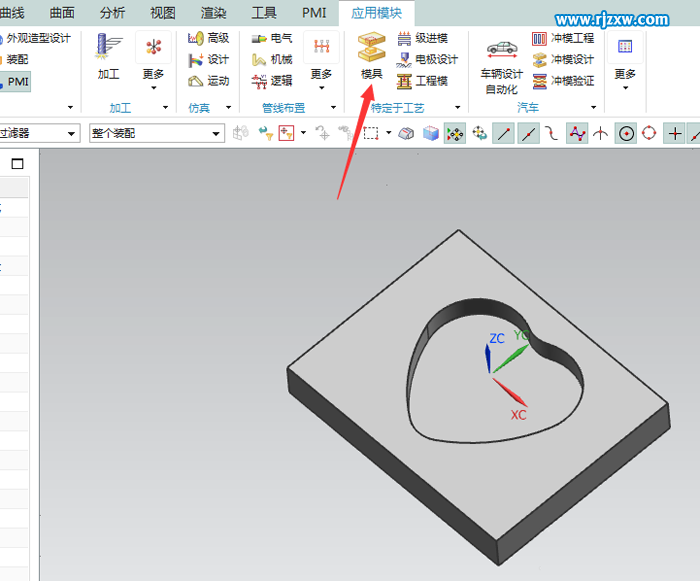The image size is (700, 581).
Task: Toggle the end point snap option
Action: coord(504,133)
